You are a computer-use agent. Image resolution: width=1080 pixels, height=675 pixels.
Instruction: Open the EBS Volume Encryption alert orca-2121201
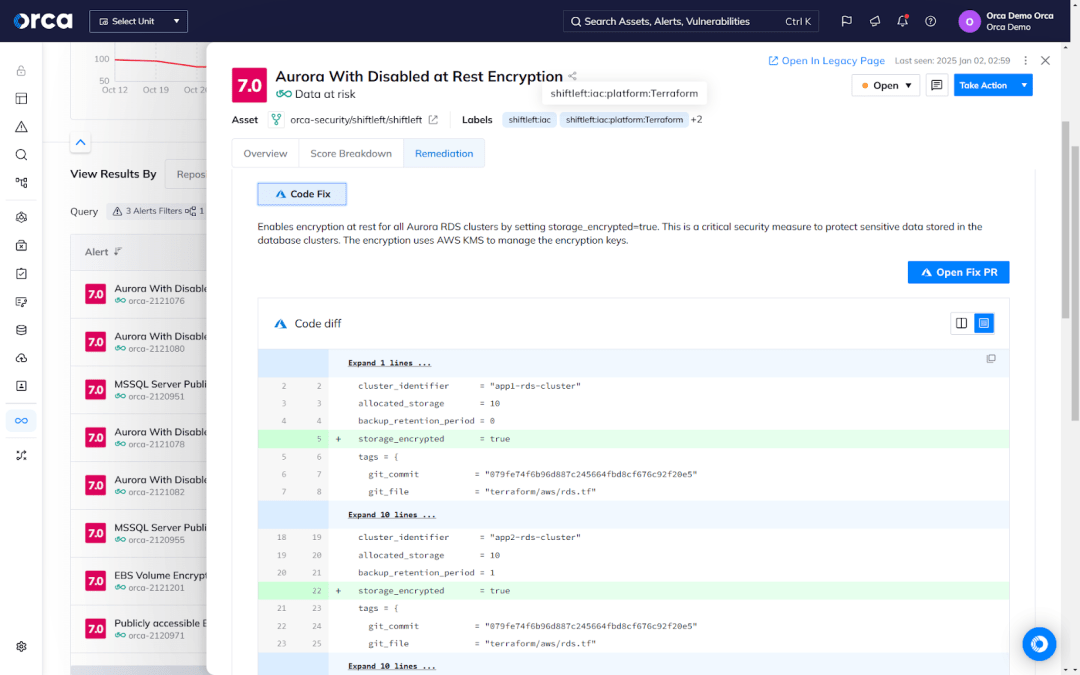(138, 581)
